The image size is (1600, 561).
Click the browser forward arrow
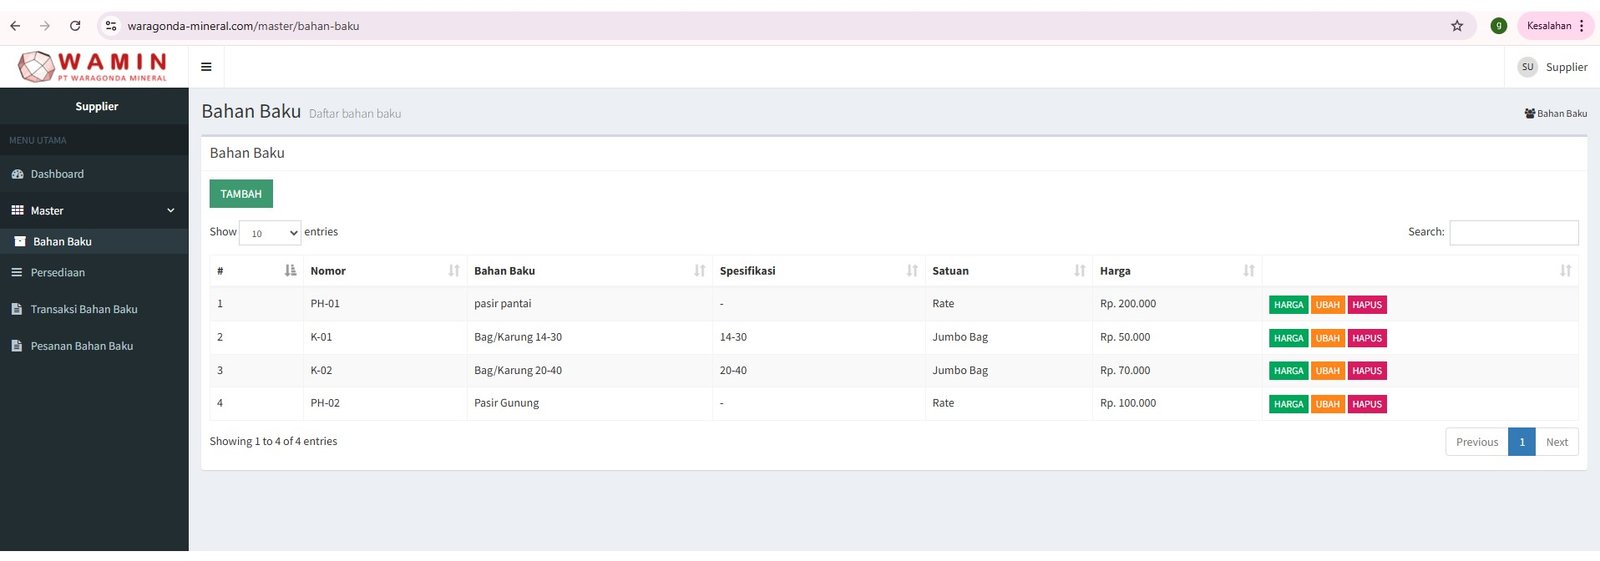pyautogui.click(x=44, y=26)
